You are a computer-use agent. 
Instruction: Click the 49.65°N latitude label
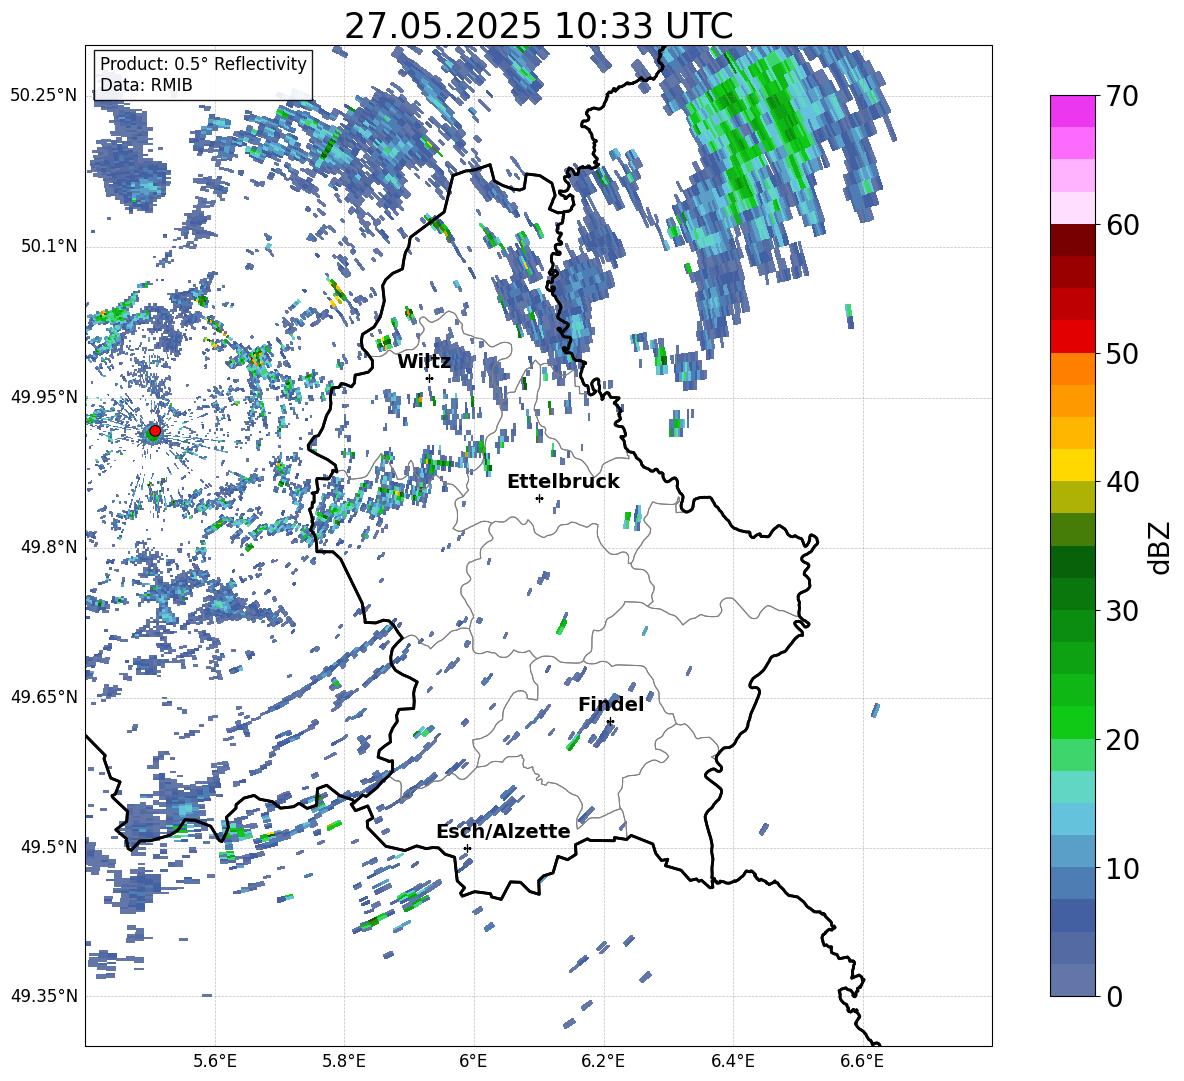(x=44, y=696)
